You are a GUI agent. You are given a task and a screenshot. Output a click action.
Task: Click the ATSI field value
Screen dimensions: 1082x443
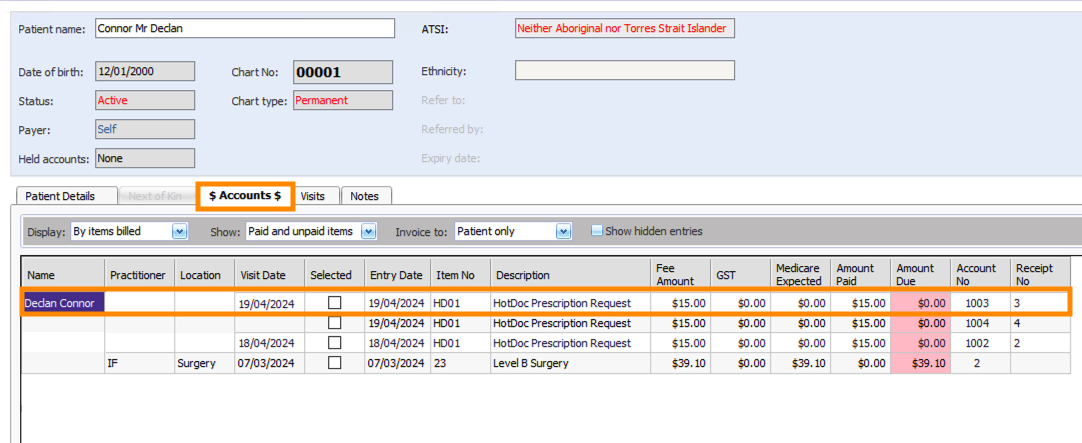click(624, 28)
